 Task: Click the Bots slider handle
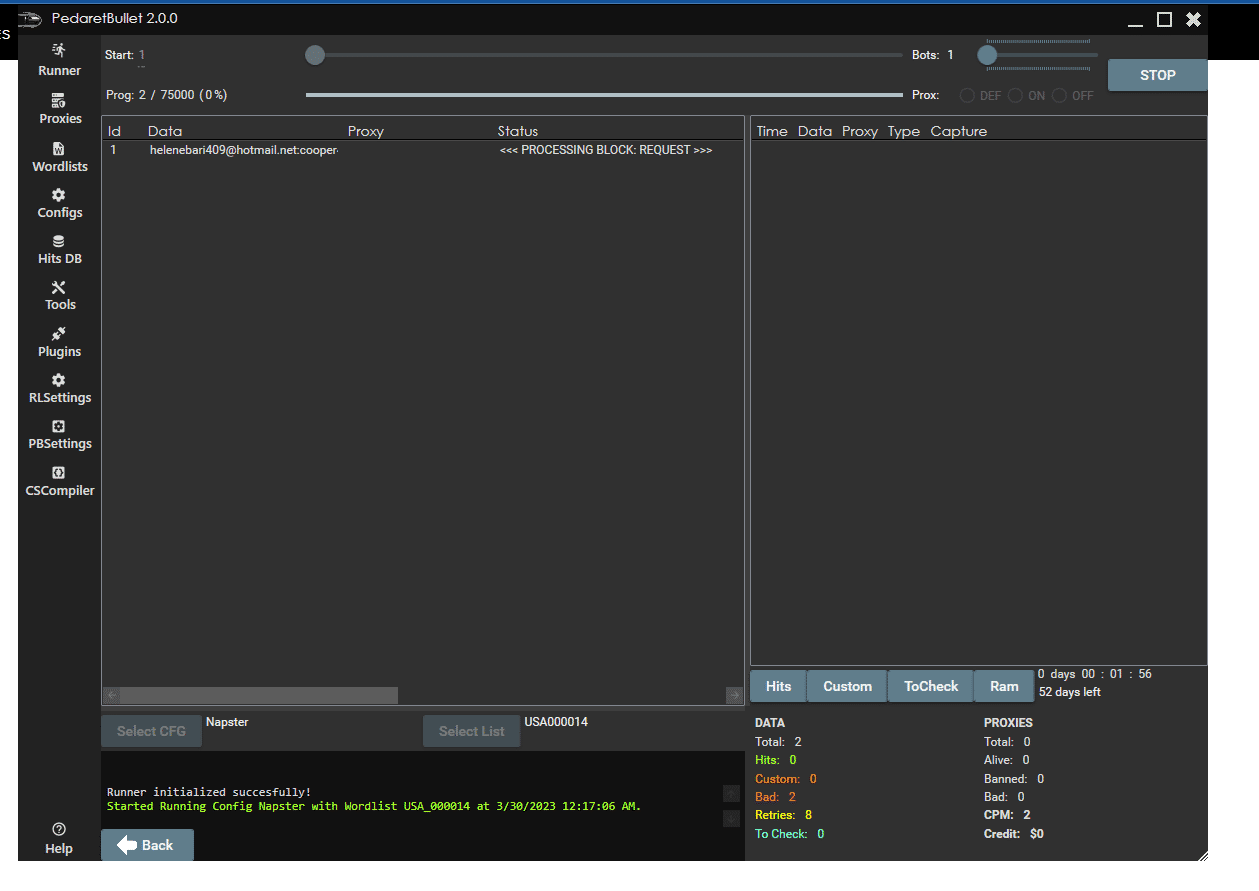pyautogui.click(x=987, y=55)
